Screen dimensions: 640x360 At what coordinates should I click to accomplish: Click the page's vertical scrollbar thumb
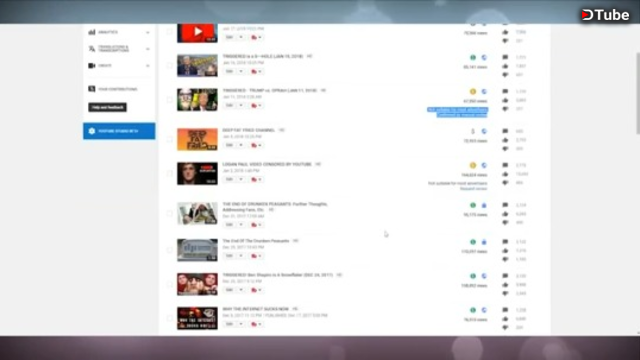pos(638,93)
